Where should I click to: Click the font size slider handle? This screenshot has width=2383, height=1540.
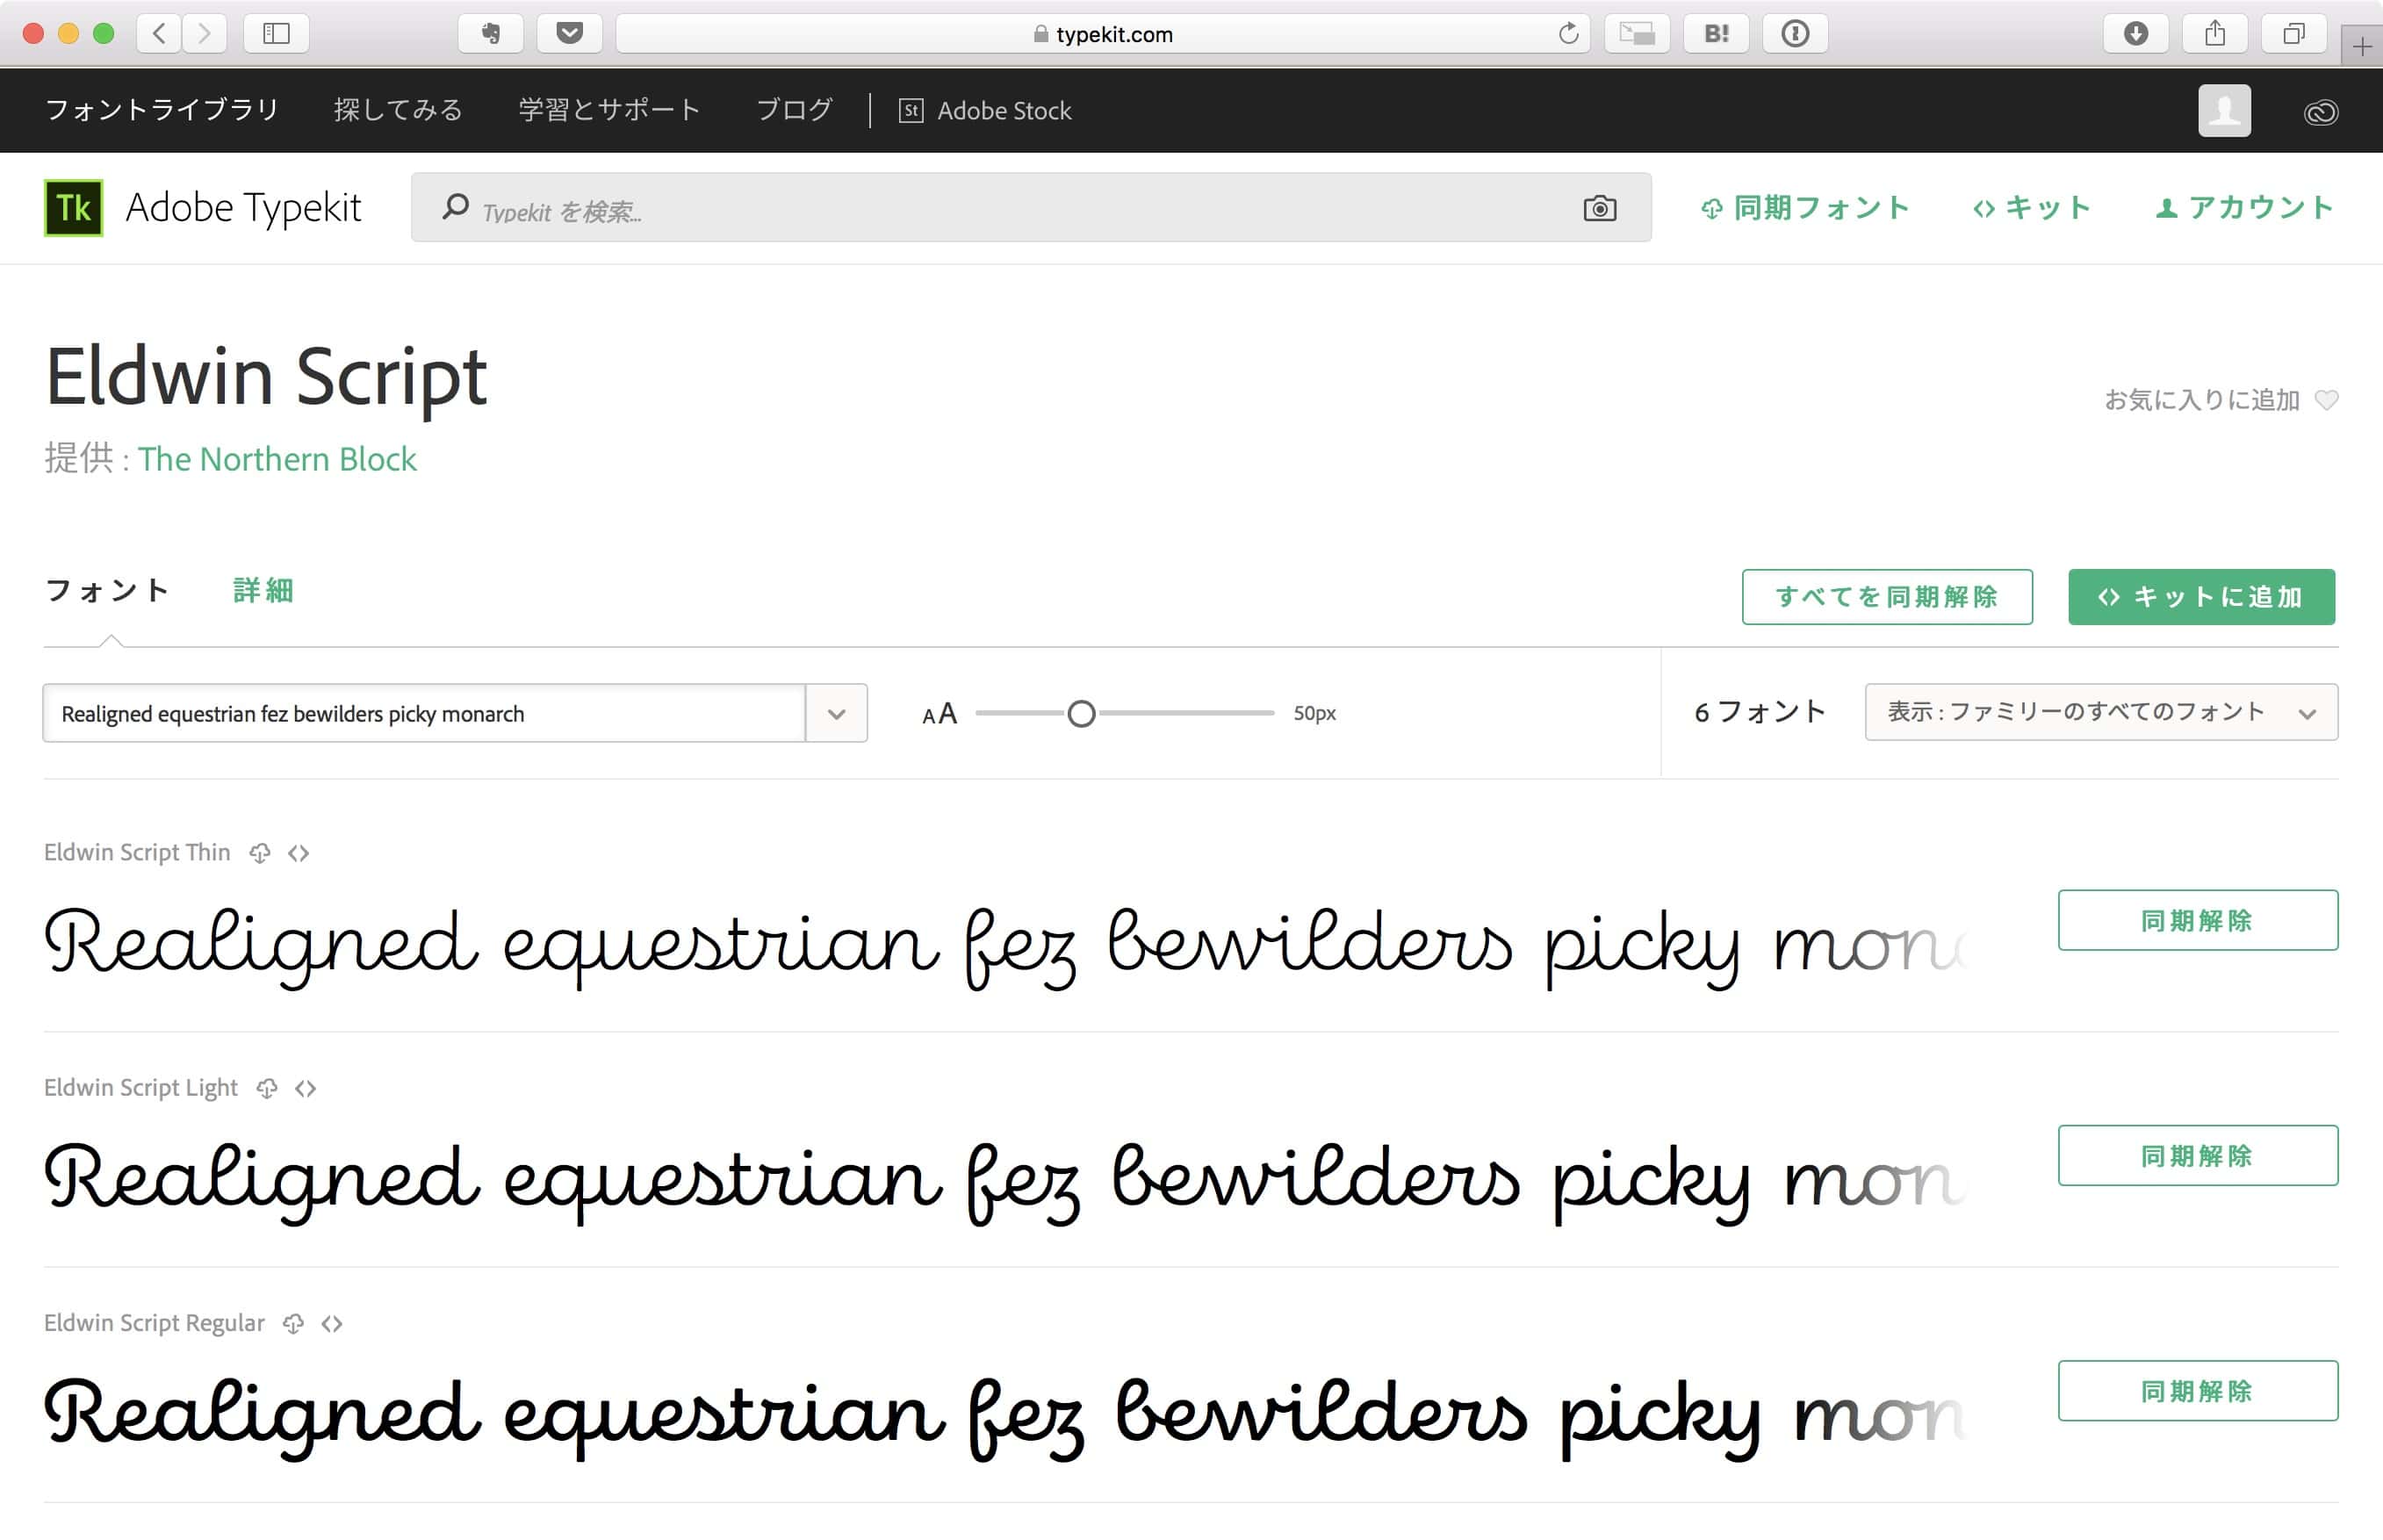click(1081, 713)
